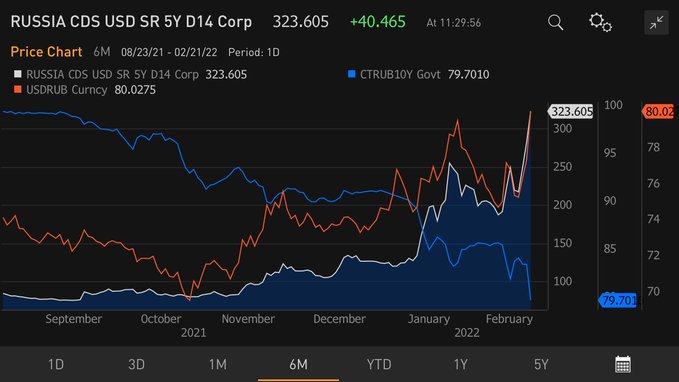Click the date range 08/23/21 - 02/21/22
This screenshot has height=382, width=679.
coord(169,52)
